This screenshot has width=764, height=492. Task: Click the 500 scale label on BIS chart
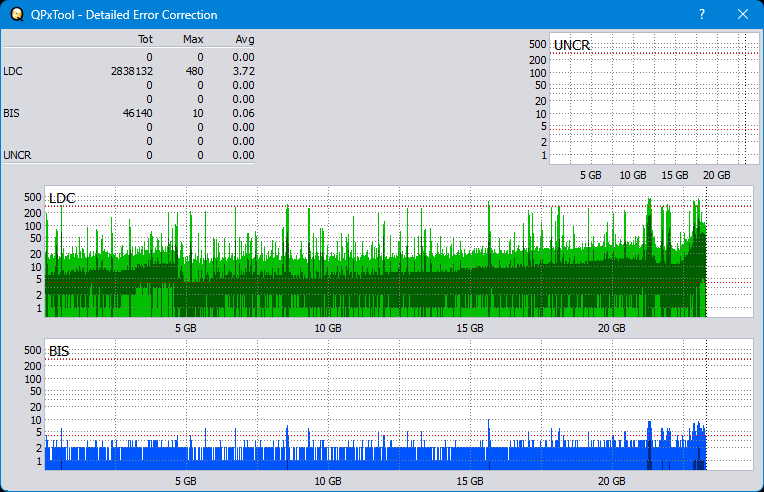tap(33, 350)
